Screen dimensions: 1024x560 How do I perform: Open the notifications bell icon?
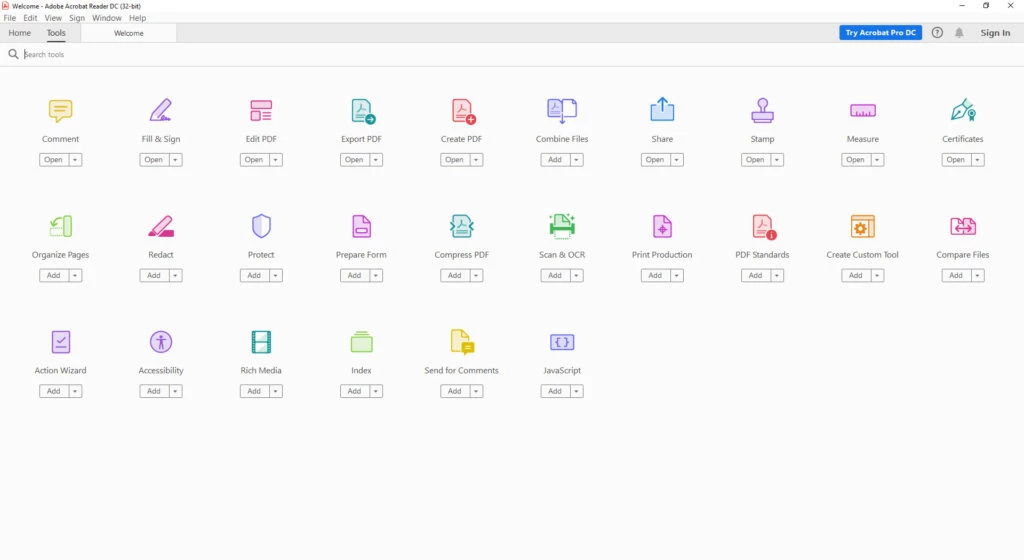959,33
